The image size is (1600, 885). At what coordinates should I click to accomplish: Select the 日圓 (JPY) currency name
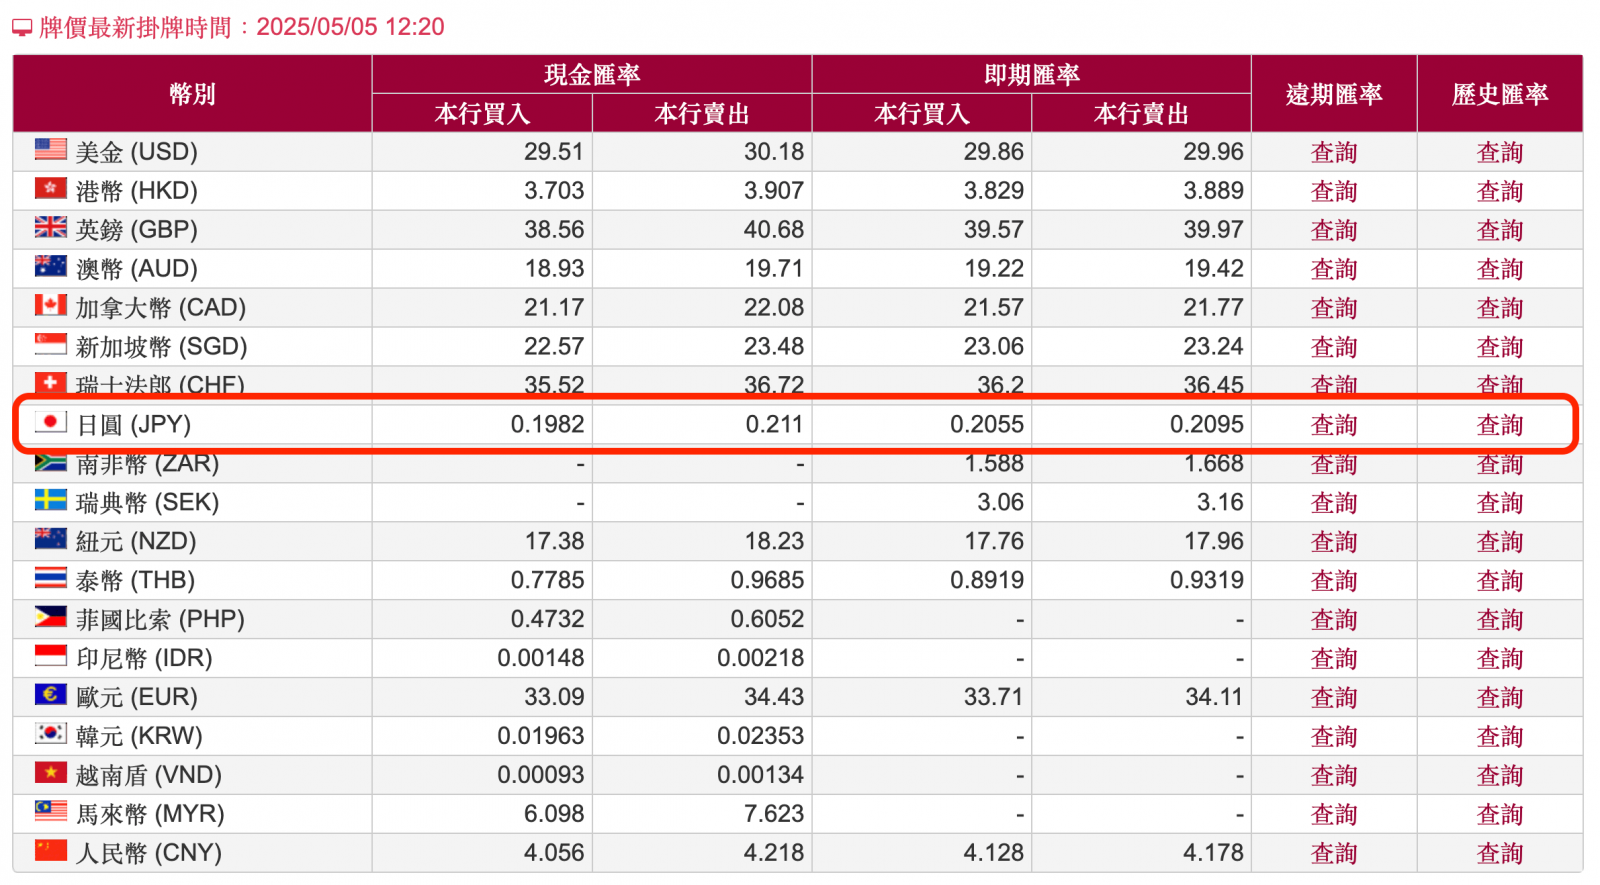[134, 425]
